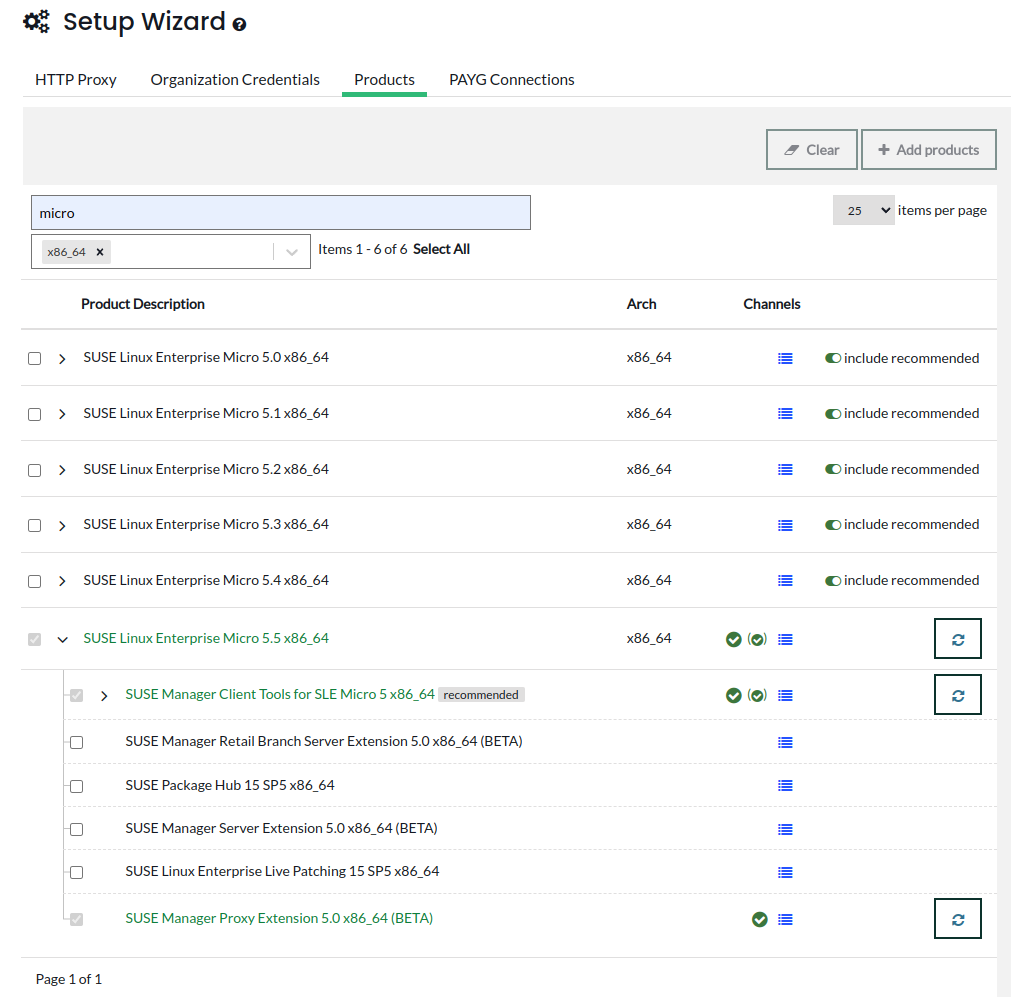Resync SUSE Linux Enterprise Micro 5.5 product
Screen dimensions: 1011x997
[957, 638]
